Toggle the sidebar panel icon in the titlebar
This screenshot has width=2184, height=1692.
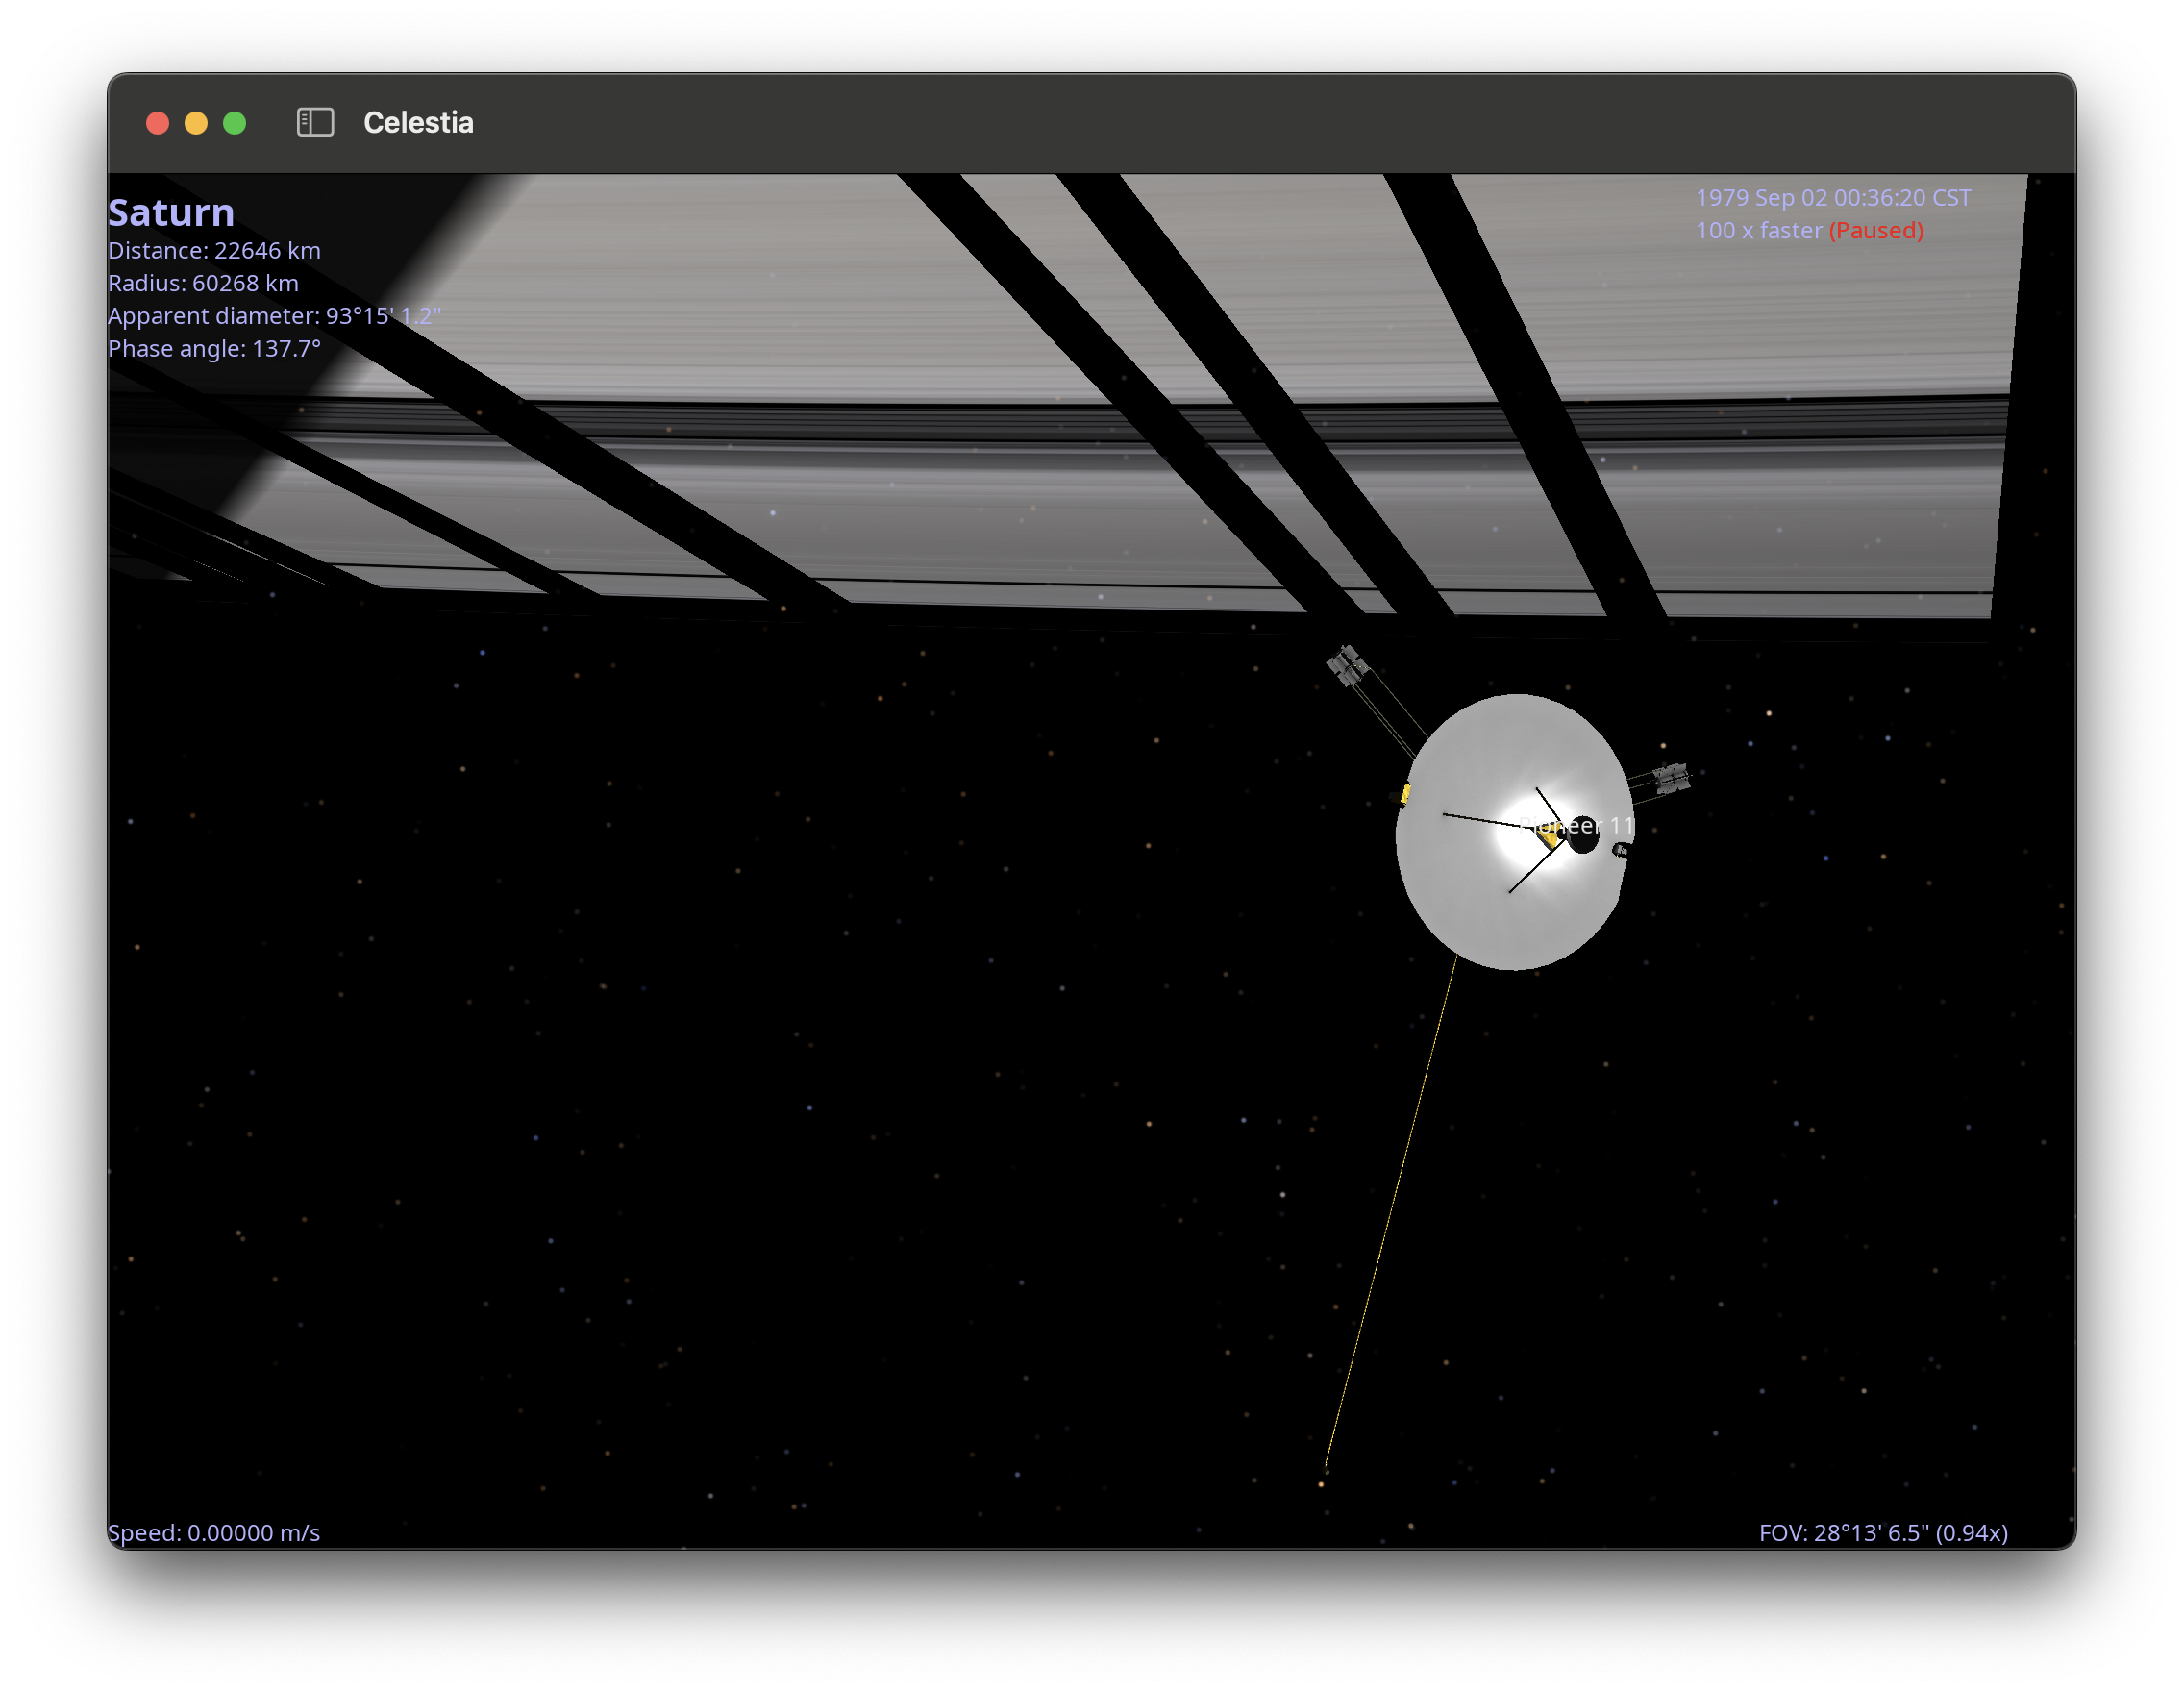coord(315,122)
